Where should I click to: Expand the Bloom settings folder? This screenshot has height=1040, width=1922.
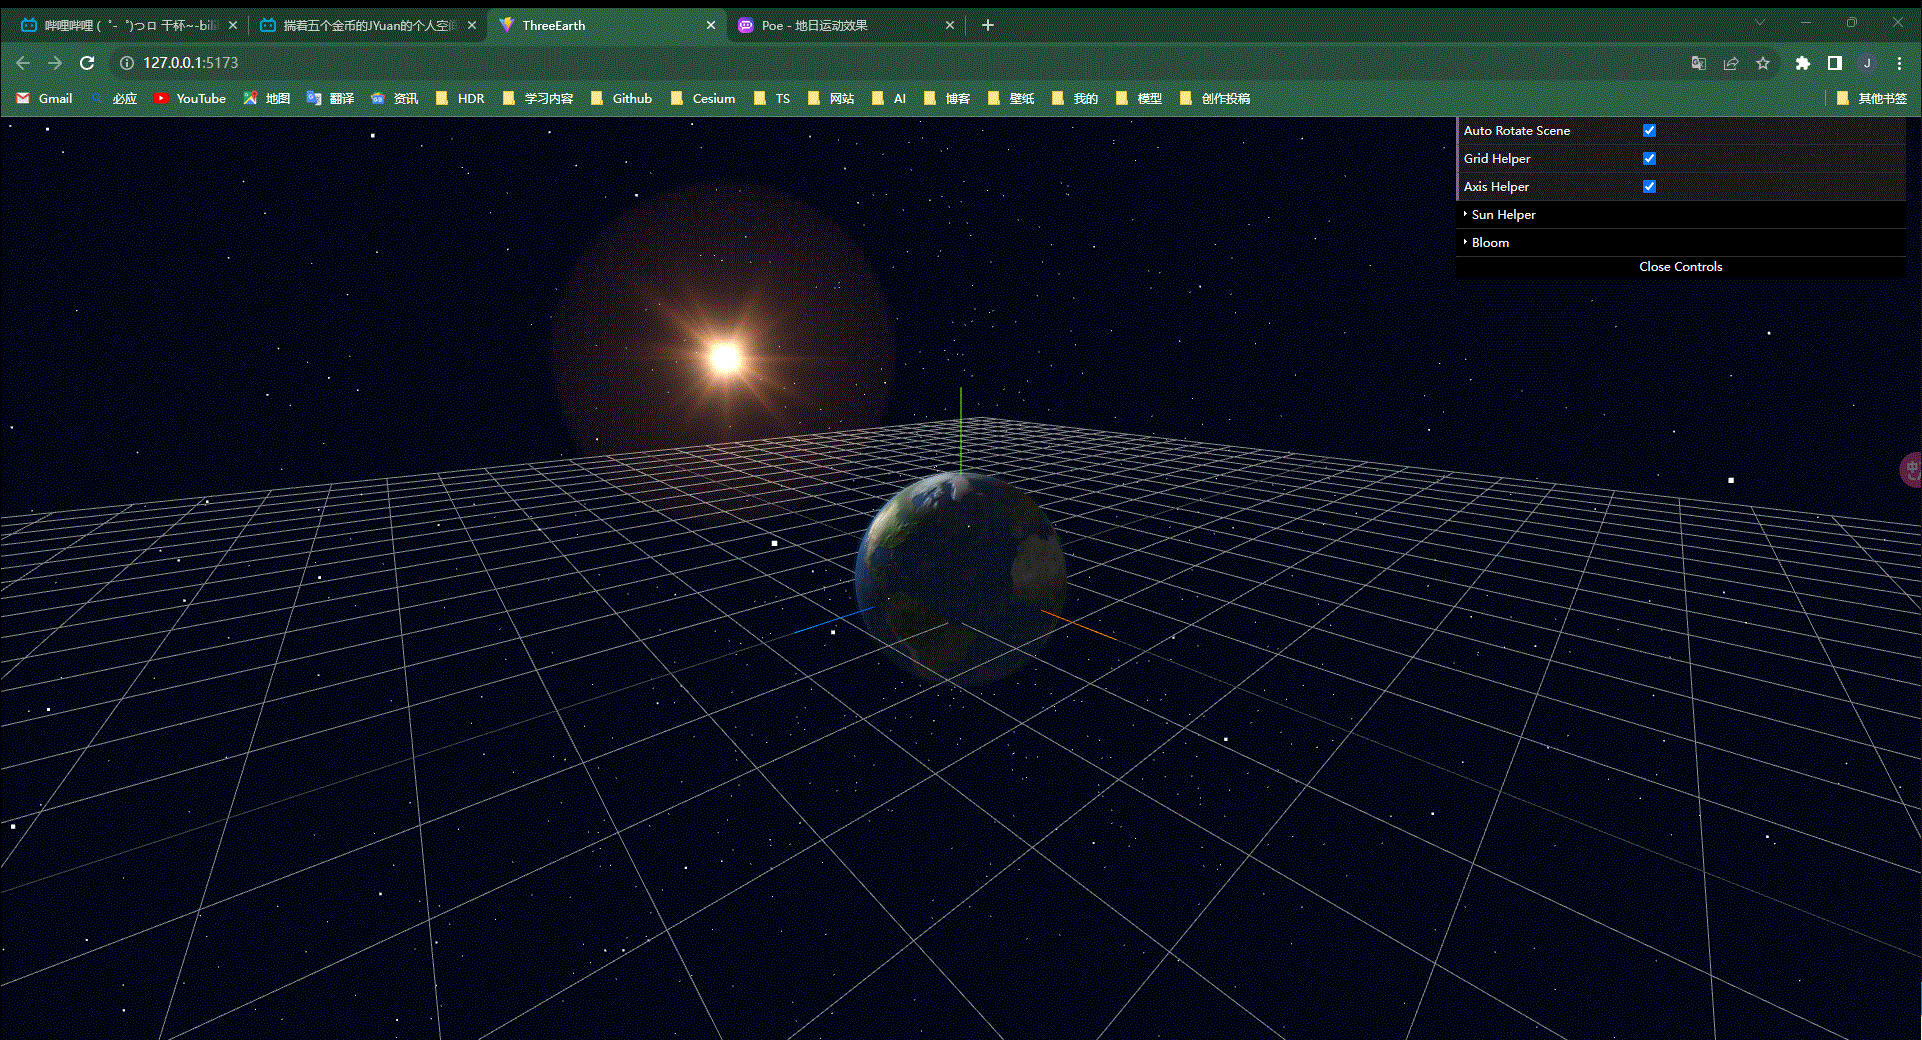click(1681, 242)
